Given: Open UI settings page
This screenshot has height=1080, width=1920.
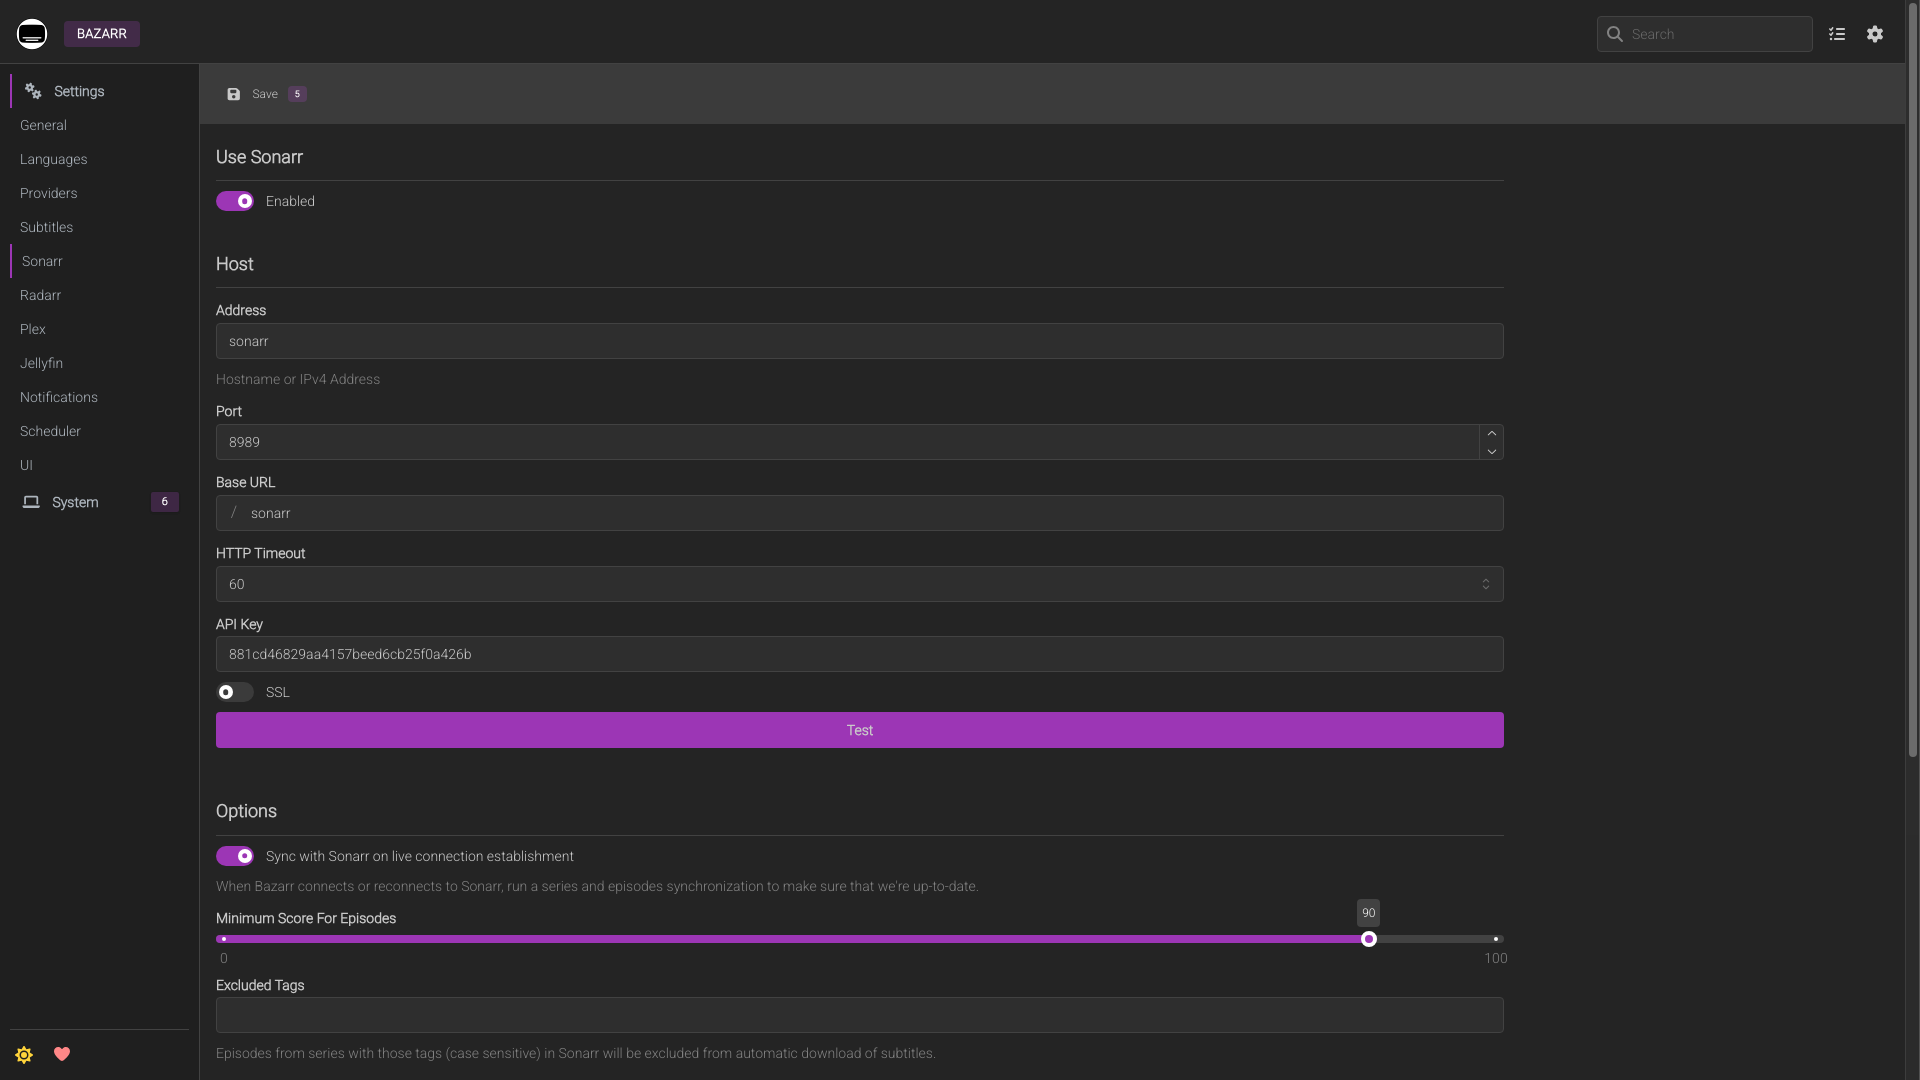Looking at the screenshot, I should tap(26, 465).
